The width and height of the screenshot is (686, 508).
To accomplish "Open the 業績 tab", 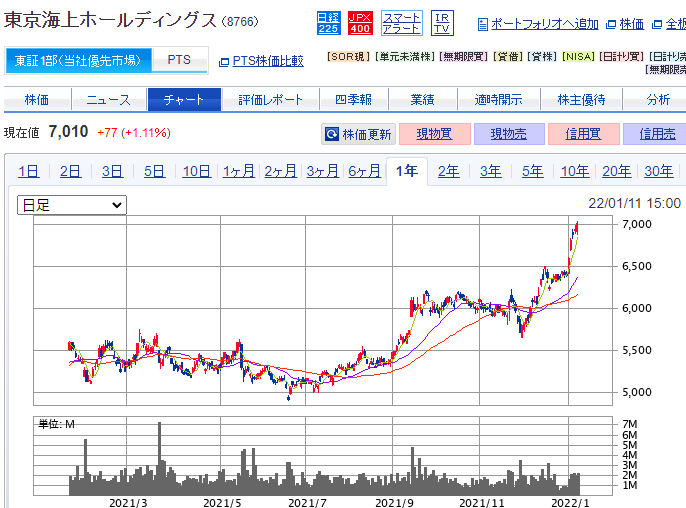I will coord(423,100).
